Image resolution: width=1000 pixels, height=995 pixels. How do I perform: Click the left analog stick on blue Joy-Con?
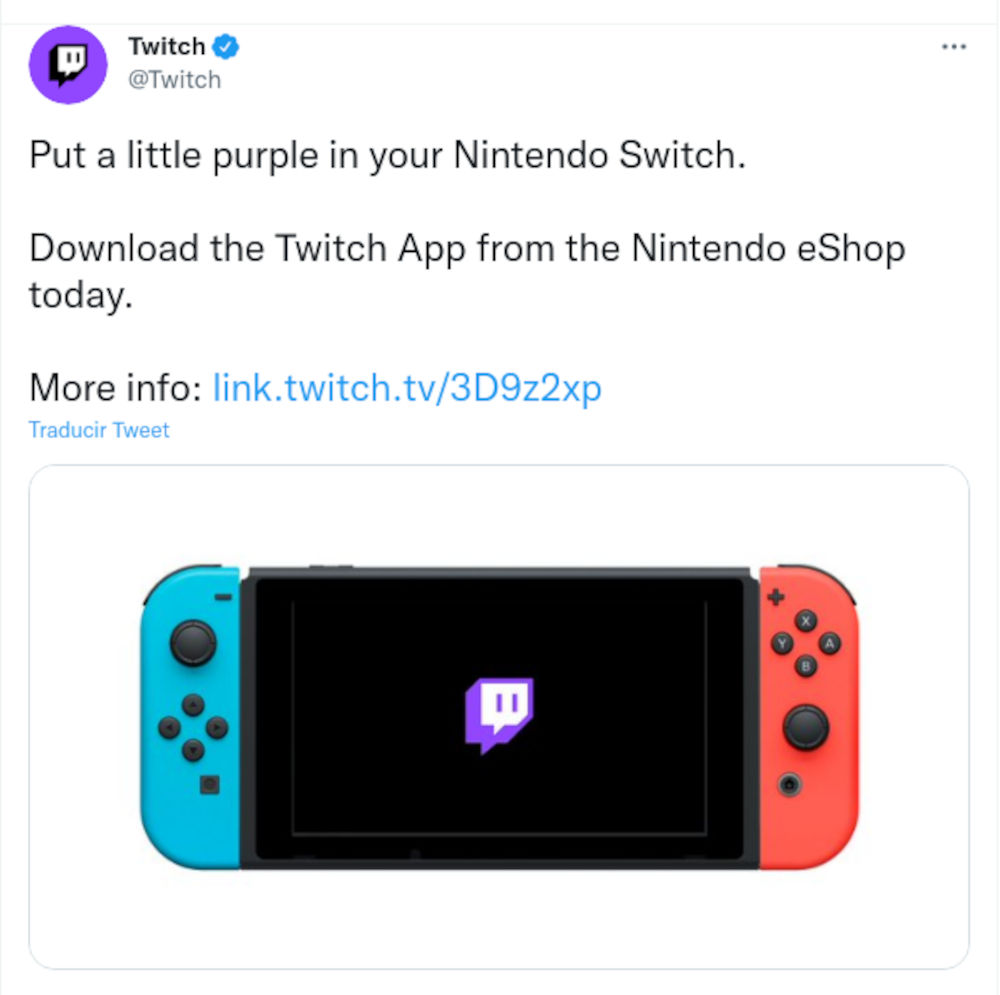[x=193, y=642]
